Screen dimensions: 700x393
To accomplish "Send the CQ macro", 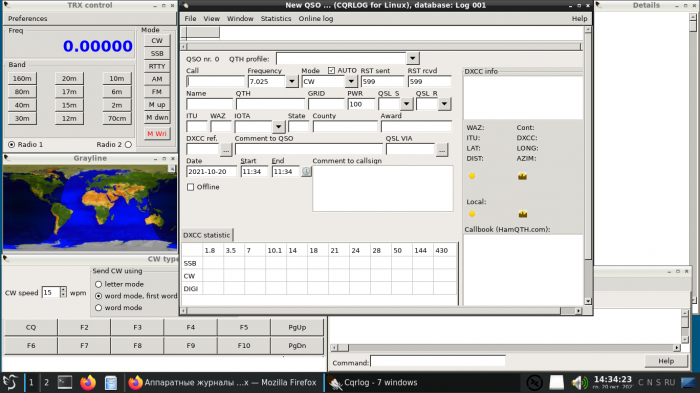I will [x=31, y=327].
